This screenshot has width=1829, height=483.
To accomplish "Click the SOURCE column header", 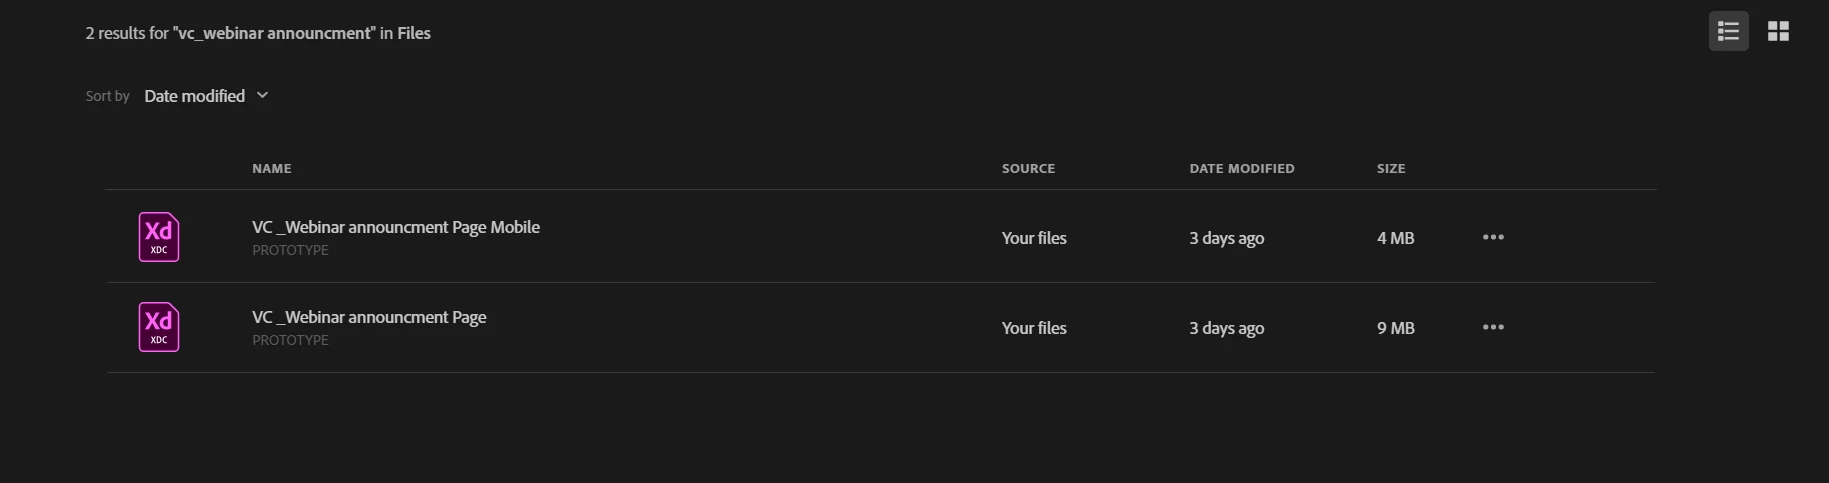I will click(1028, 168).
